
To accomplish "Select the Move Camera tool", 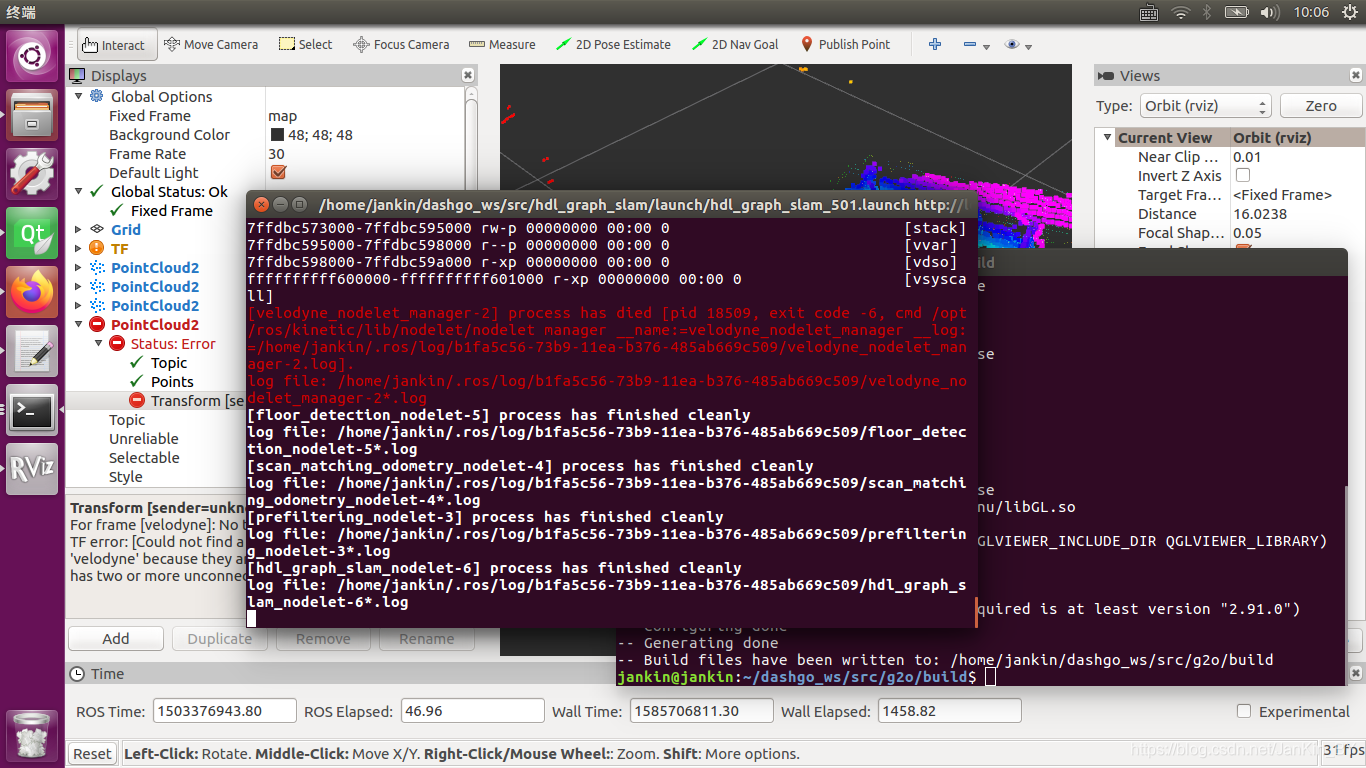I will (212, 44).
